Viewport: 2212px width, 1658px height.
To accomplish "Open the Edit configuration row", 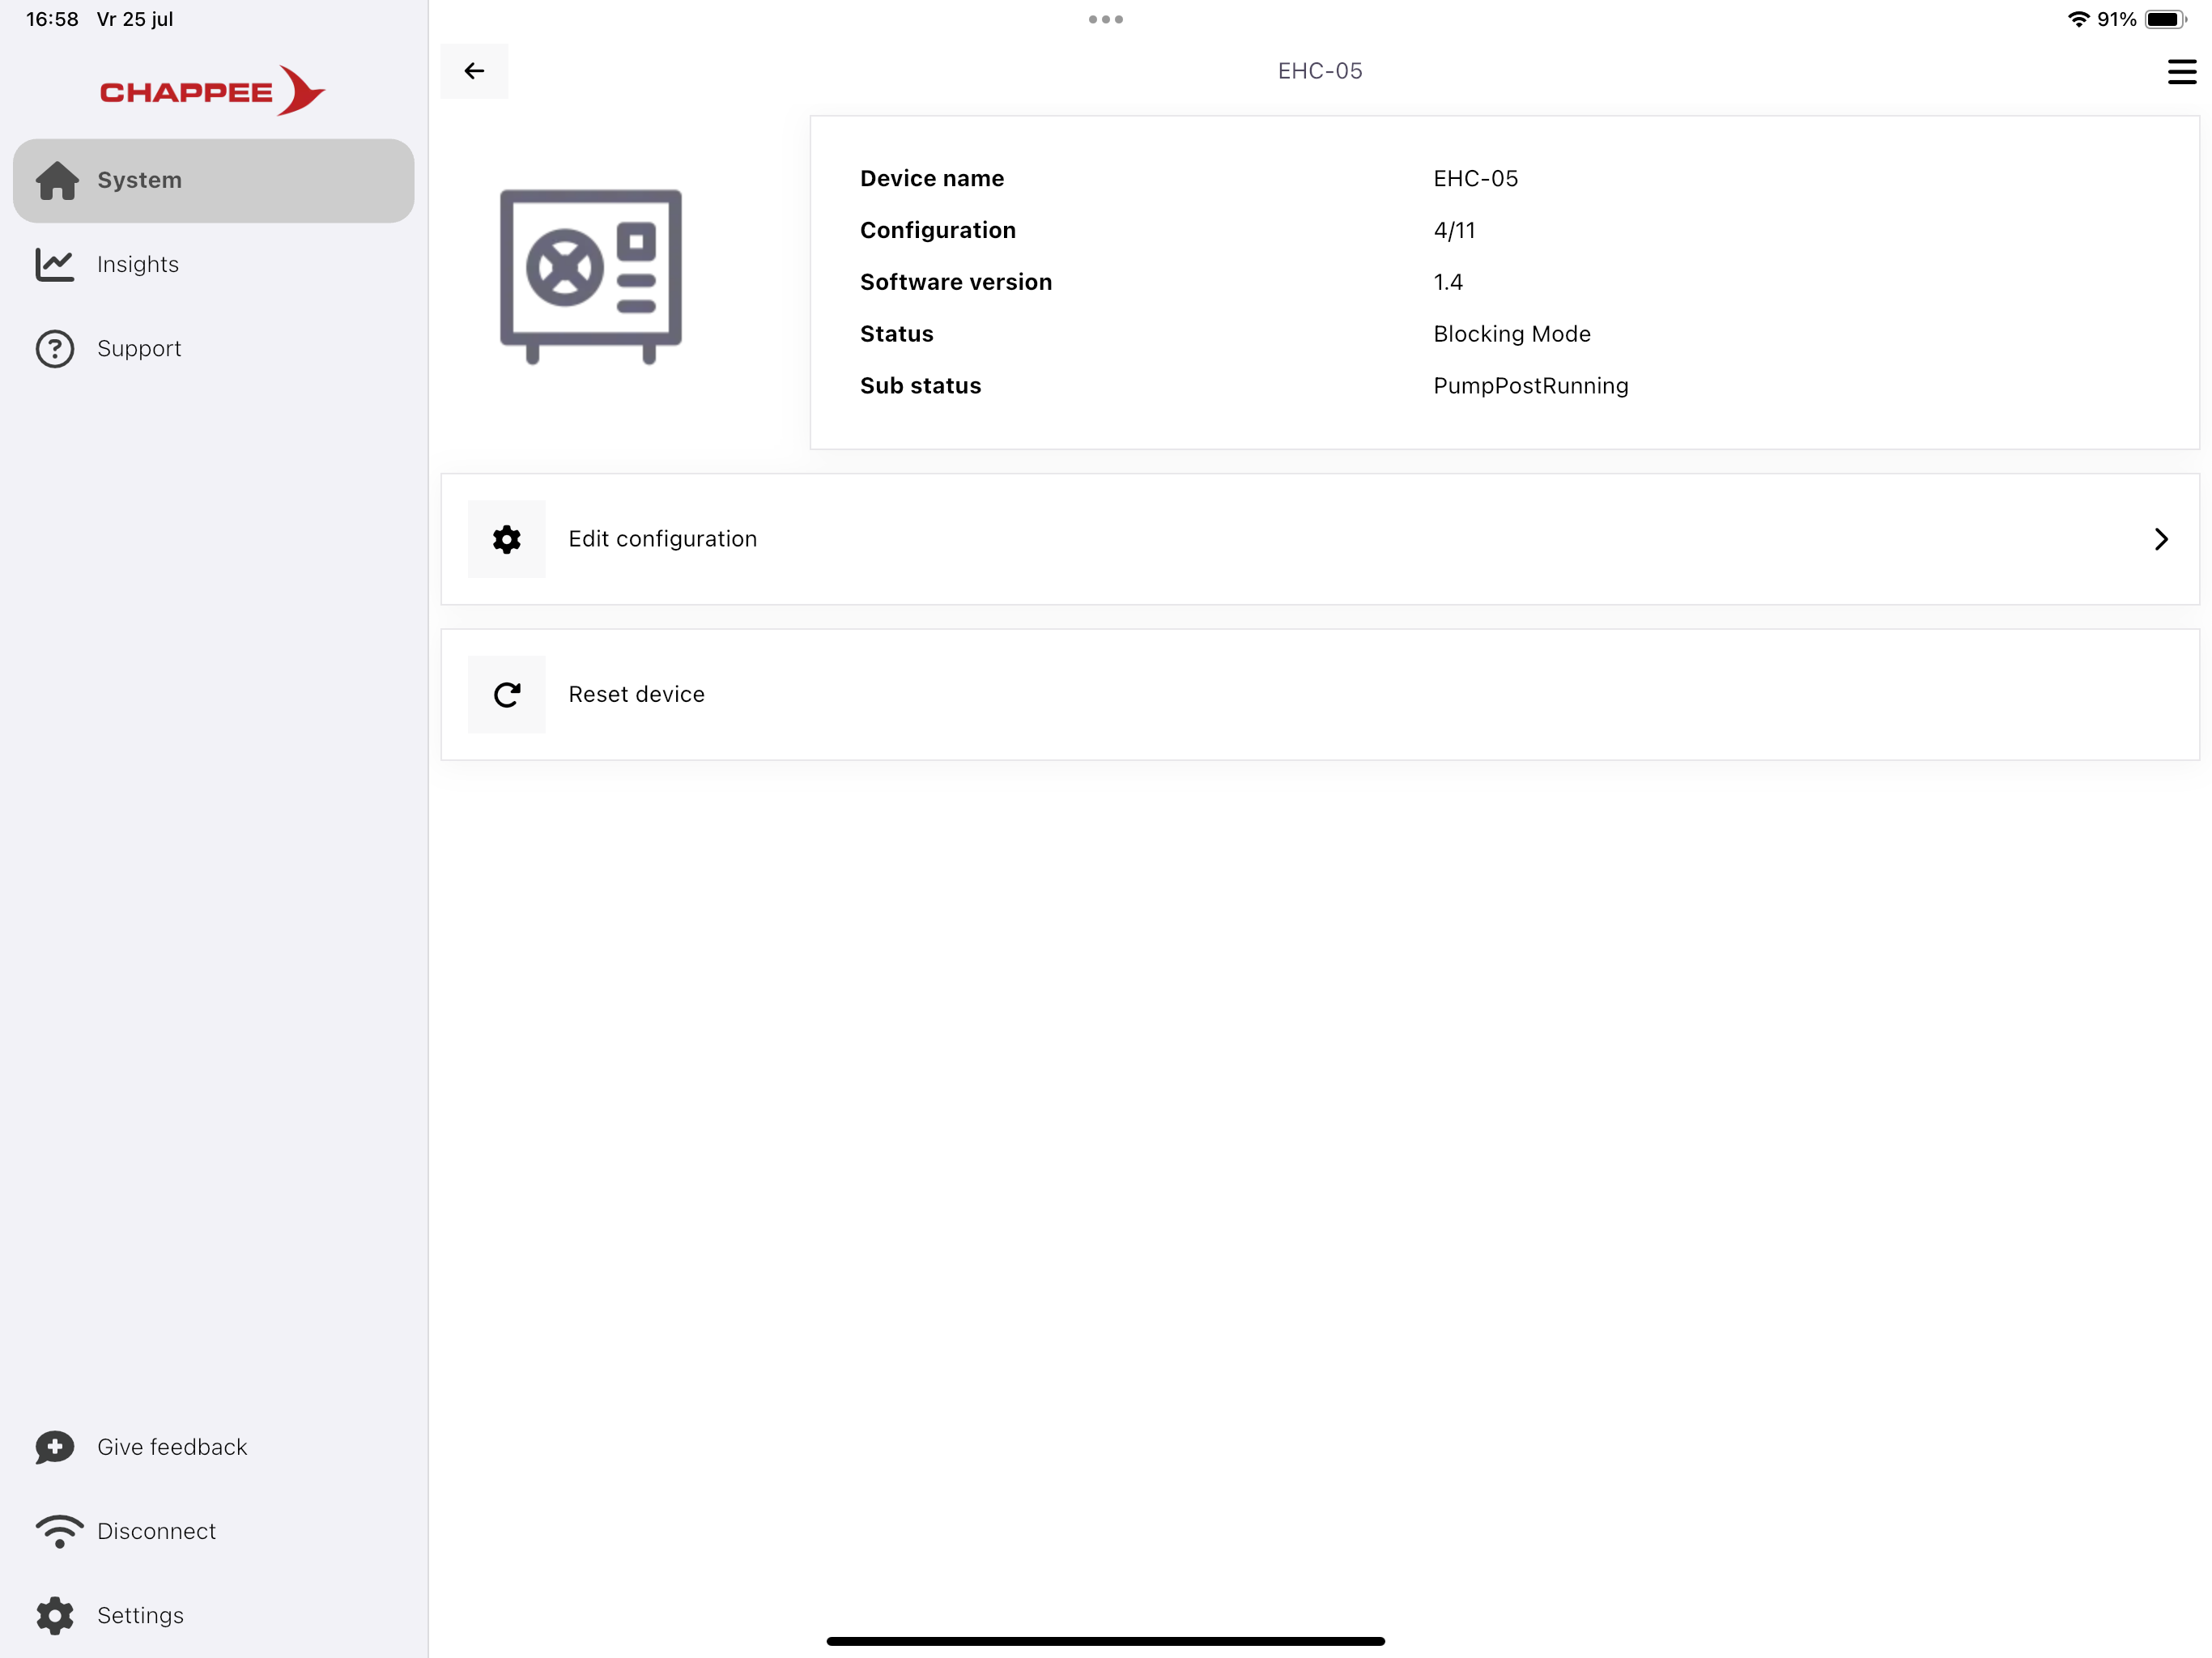I will click(x=1320, y=539).
